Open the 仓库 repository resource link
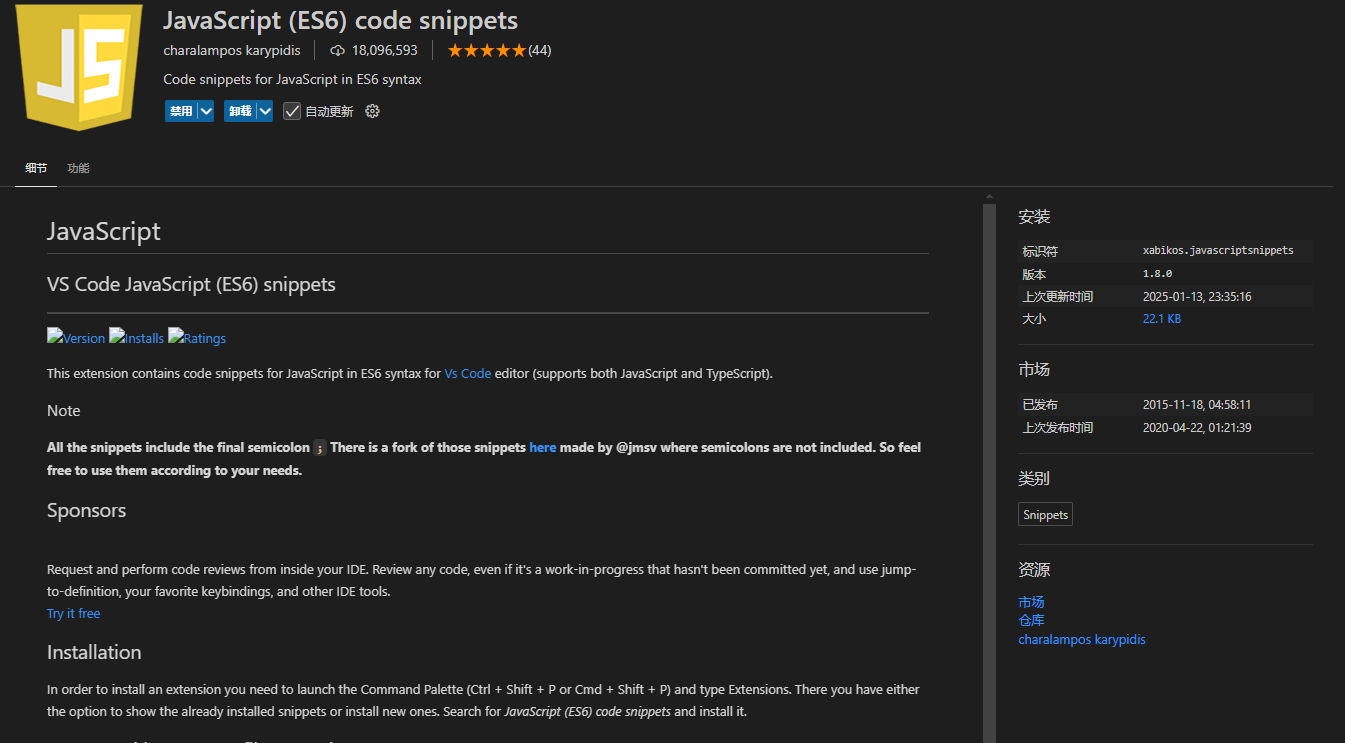This screenshot has width=1345, height=743. (1031, 620)
